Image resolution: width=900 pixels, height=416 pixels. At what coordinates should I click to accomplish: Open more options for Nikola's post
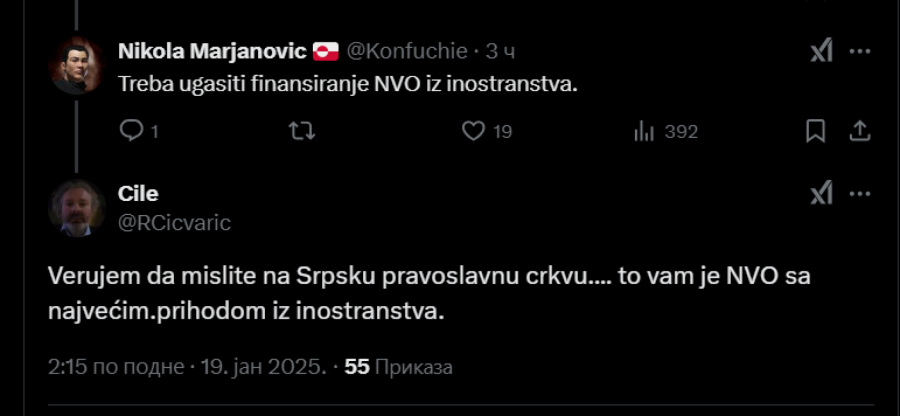click(x=859, y=51)
